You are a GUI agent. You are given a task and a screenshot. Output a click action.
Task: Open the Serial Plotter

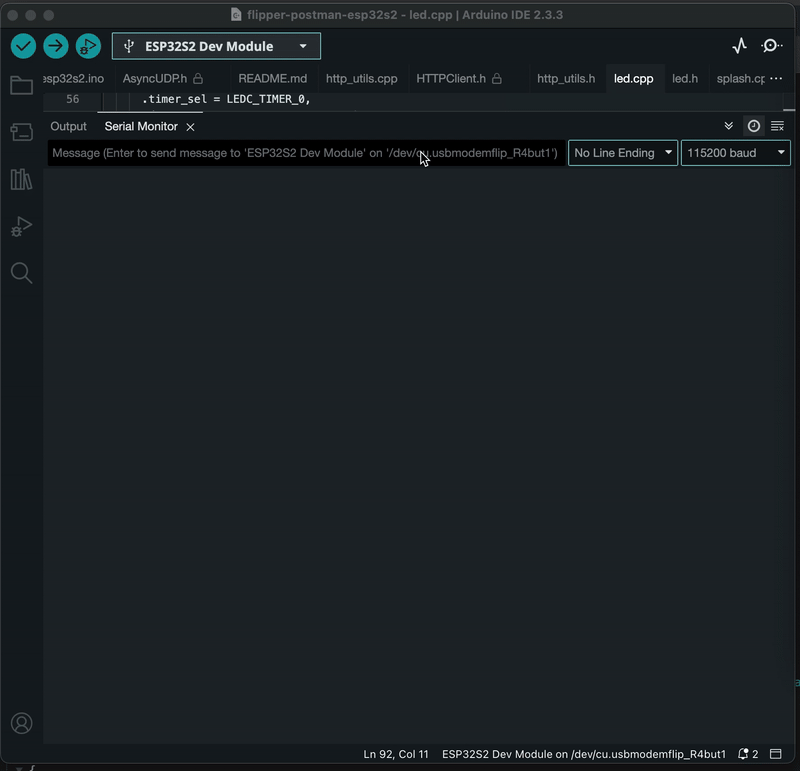(x=739, y=46)
